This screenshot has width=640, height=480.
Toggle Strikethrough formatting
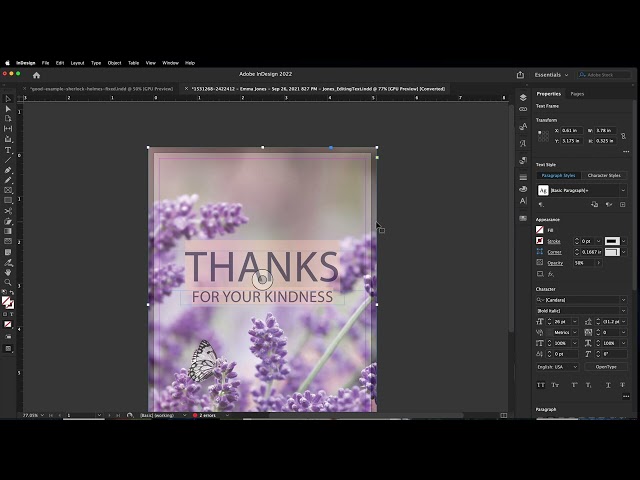(x=622, y=385)
